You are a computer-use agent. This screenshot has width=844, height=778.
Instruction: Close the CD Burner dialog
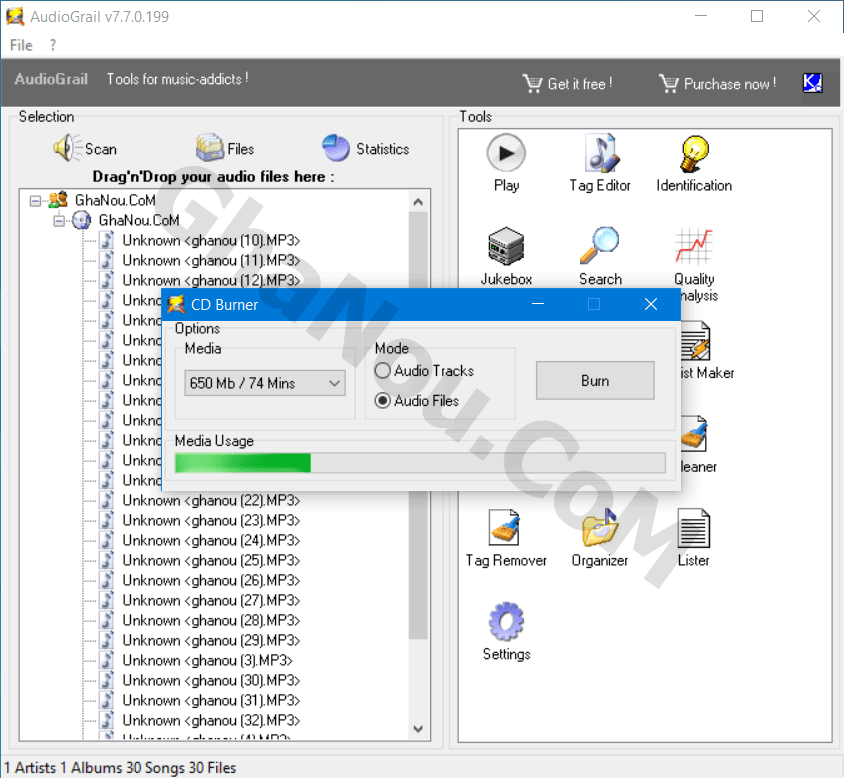(x=651, y=304)
